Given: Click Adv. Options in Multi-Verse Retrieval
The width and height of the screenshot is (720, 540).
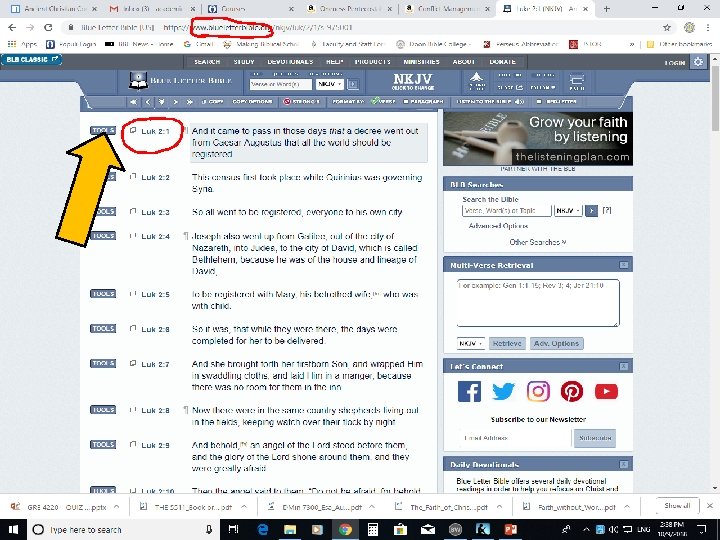Looking at the screenshot, I should [557, 343].
